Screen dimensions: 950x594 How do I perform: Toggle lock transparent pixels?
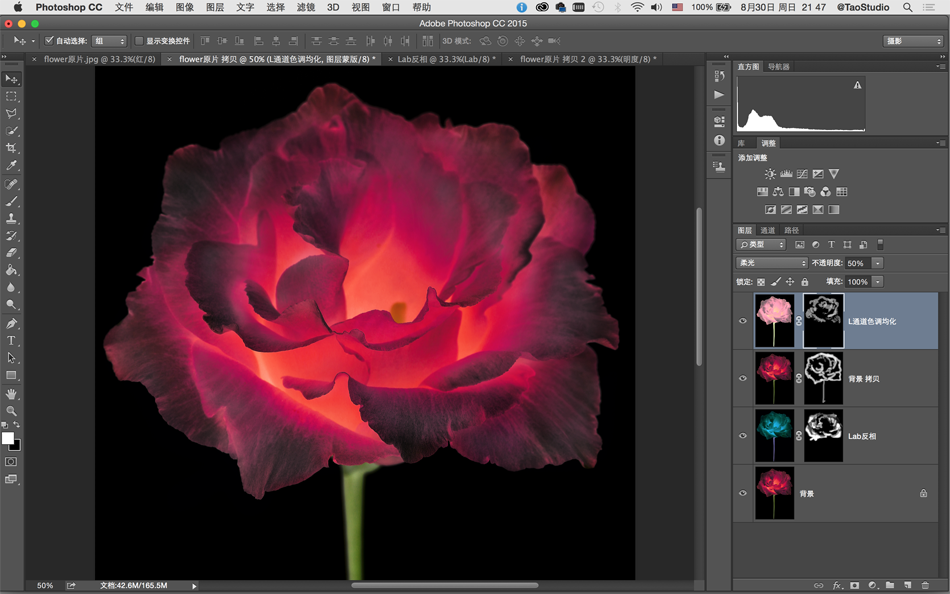pos(761,282)
